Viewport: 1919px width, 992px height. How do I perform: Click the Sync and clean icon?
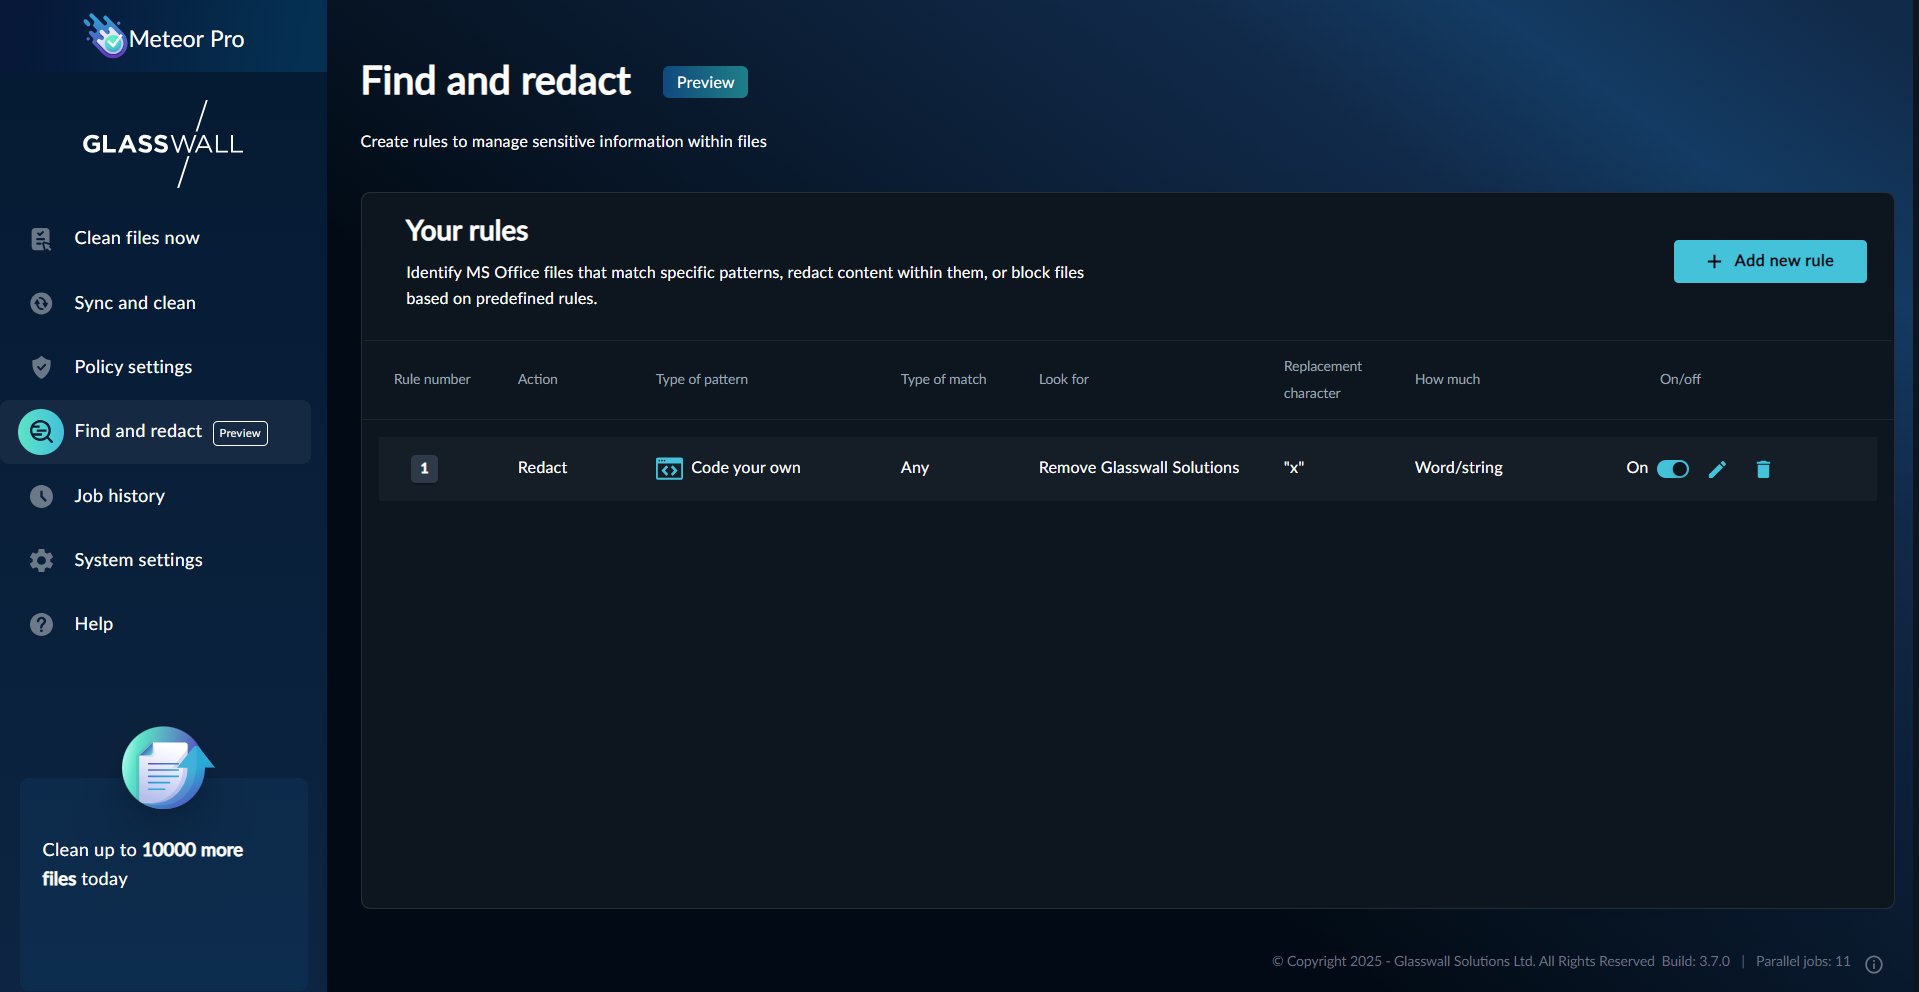[x=41, y=303]
